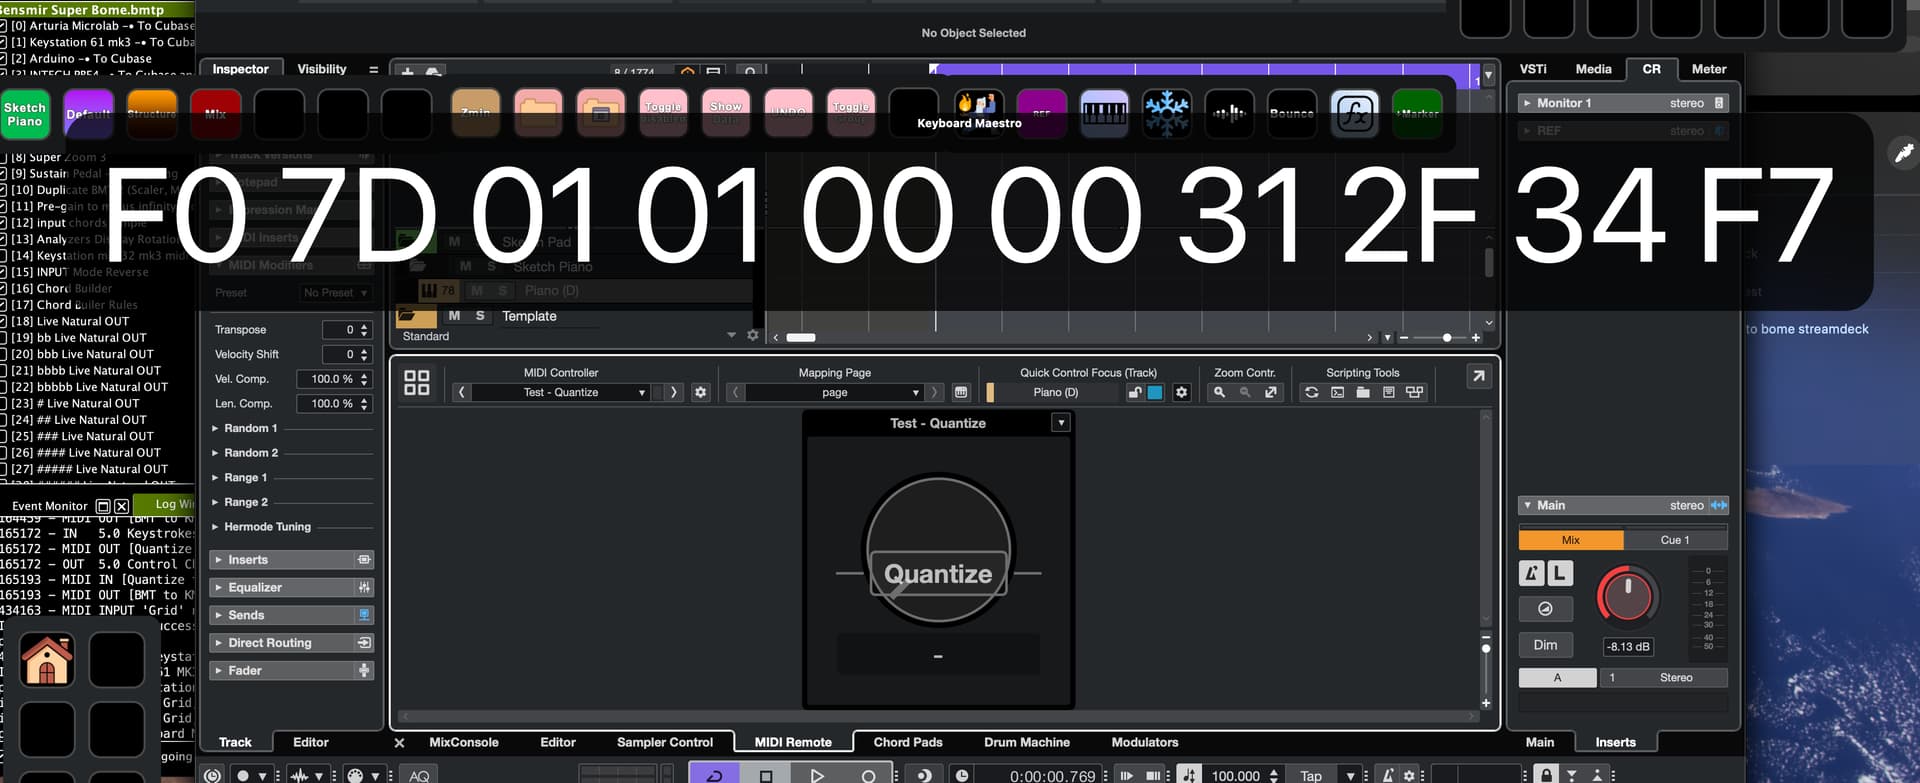
Task: Click the Tap tempo button
Action: (x=1311, y=775)
